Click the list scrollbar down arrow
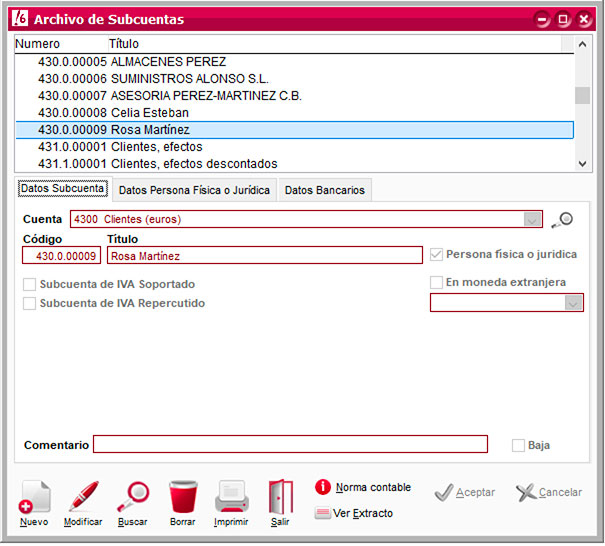 pos(583,164)
